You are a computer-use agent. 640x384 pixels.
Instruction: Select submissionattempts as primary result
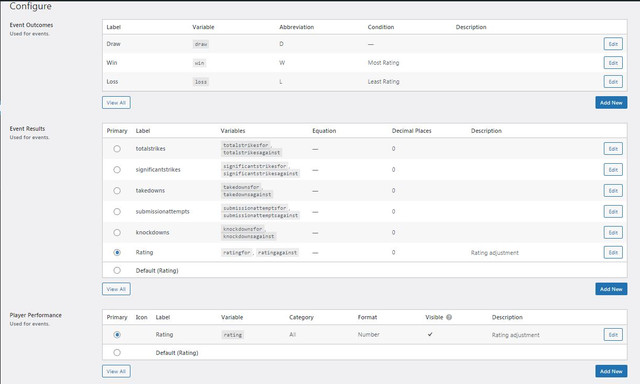pos(117,211)
